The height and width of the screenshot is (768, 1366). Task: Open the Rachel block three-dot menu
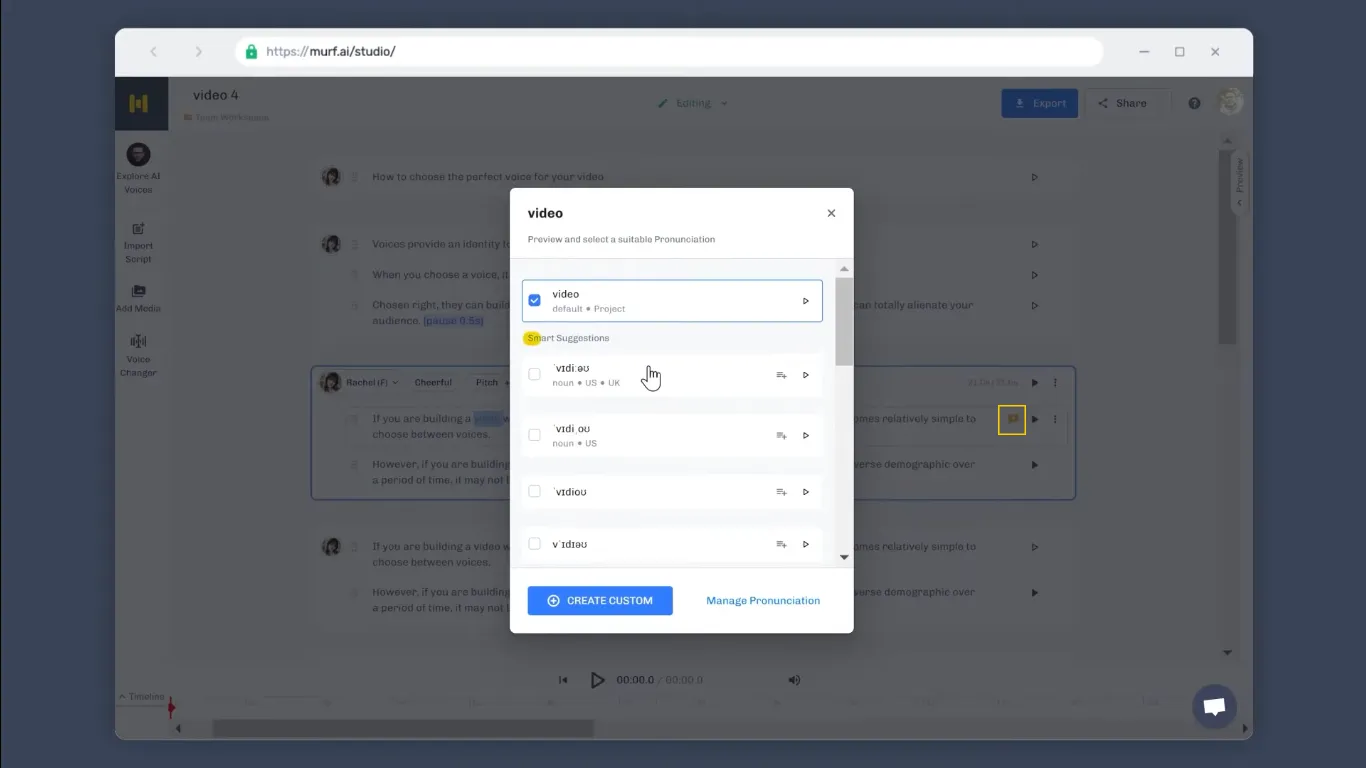(1055, 383)
